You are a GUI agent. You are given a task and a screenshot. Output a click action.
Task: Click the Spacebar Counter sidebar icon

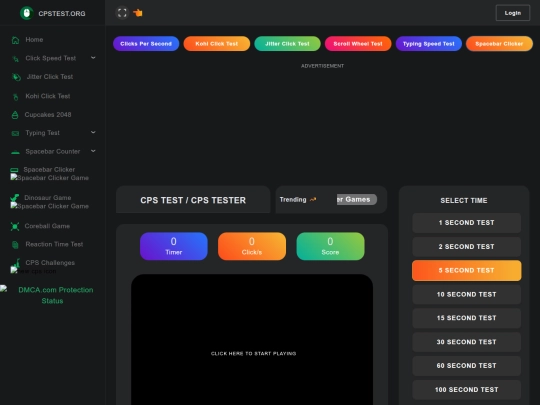coord(15,152)
